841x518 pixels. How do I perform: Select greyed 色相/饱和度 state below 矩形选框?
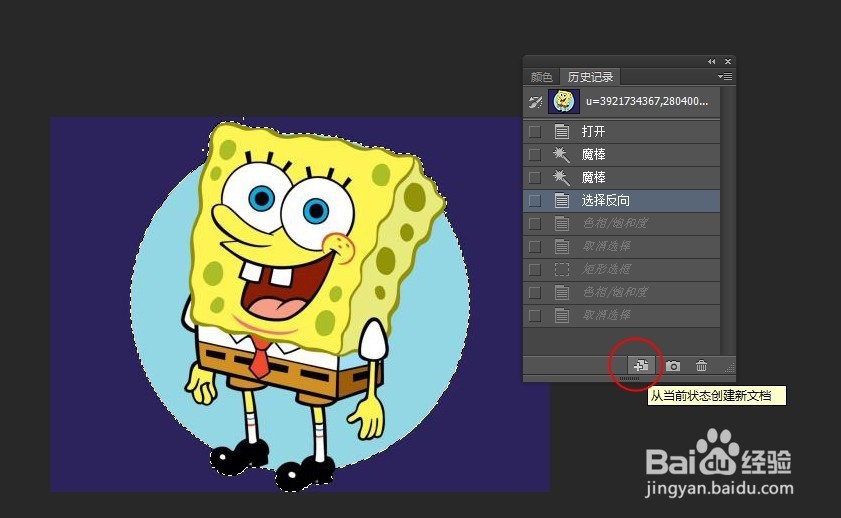621,292
